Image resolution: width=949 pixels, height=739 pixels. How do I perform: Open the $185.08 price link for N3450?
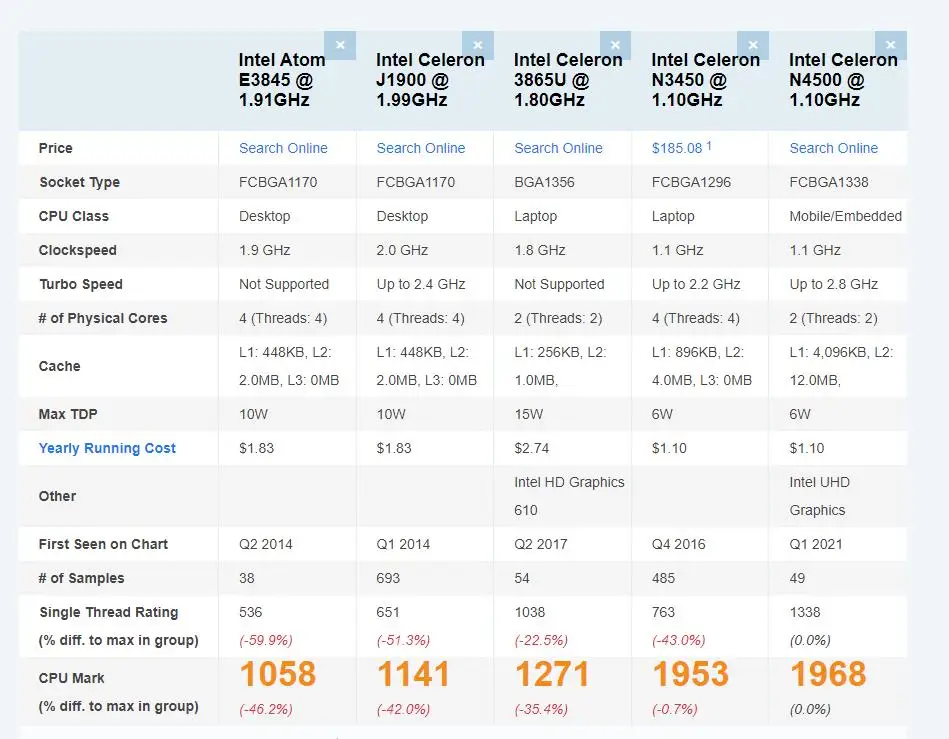tap(677, 147)
